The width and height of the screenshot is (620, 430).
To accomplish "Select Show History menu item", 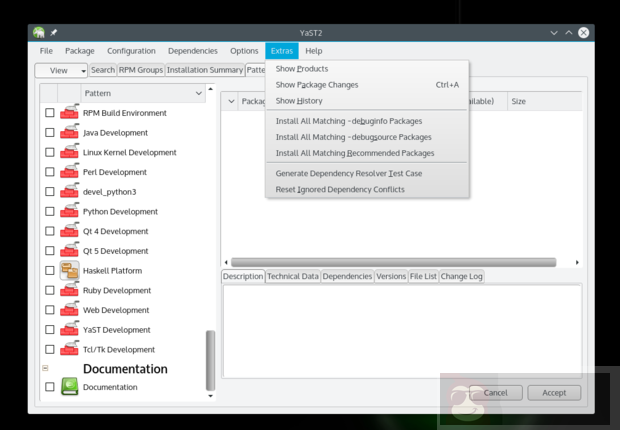I will (x=367, y=101).
